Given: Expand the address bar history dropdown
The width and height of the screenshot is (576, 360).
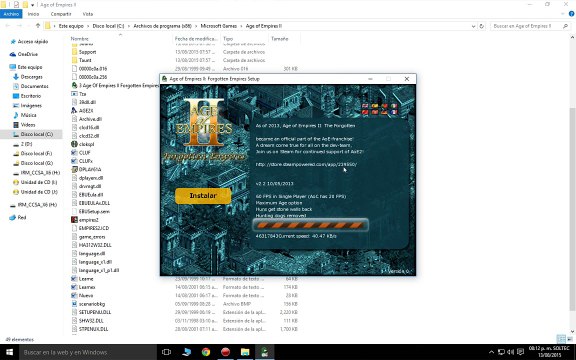Looking at the screenshot, I should click(473, 26).
